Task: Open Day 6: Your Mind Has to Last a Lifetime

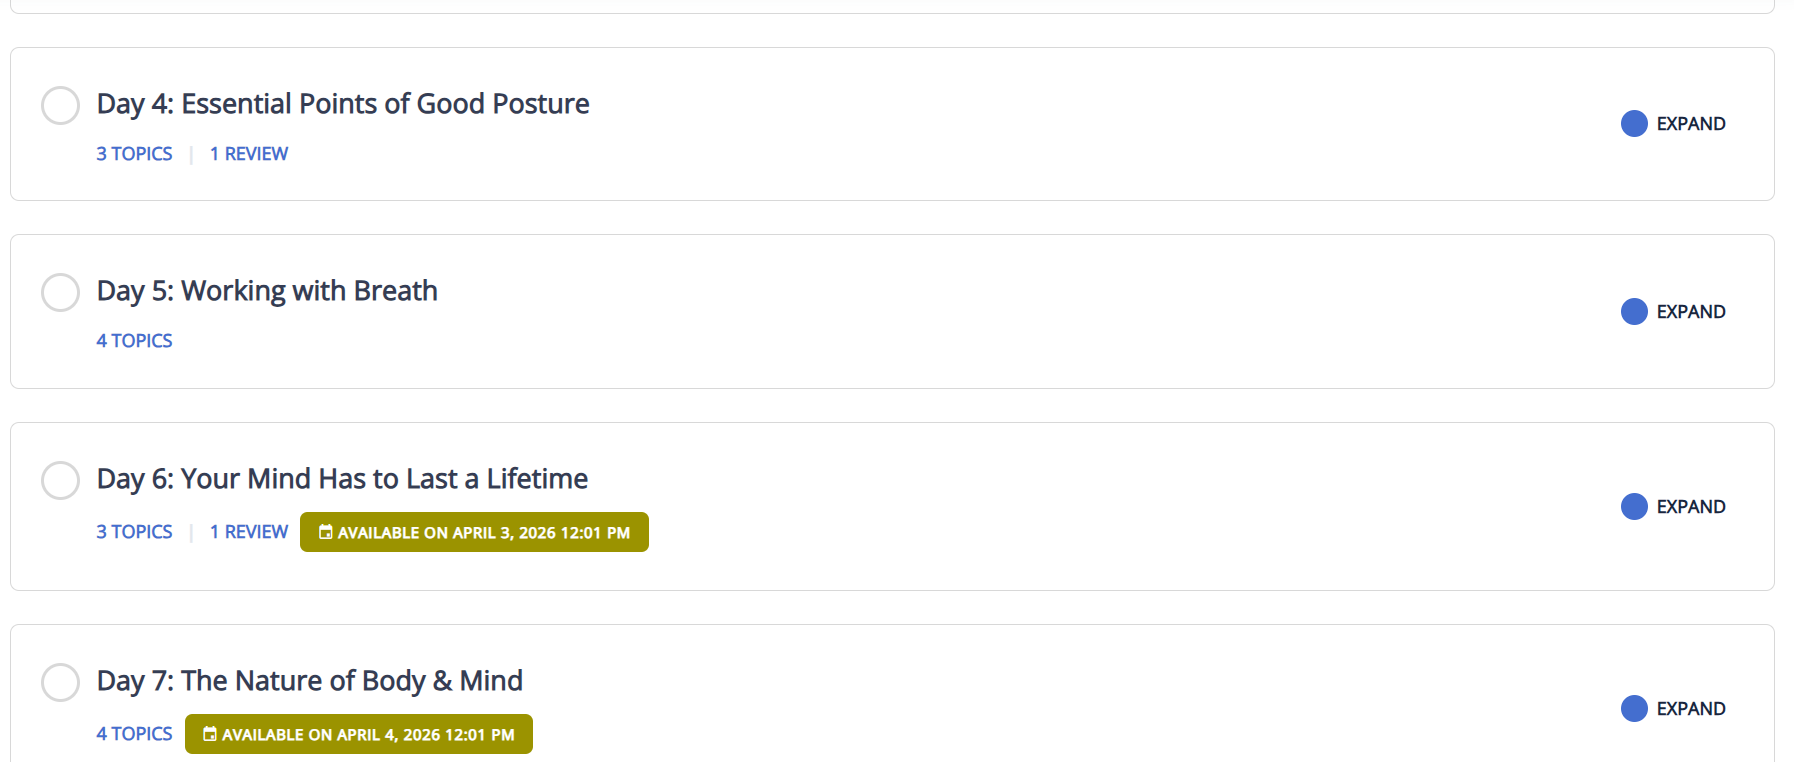Action: (x=342, y=479)
